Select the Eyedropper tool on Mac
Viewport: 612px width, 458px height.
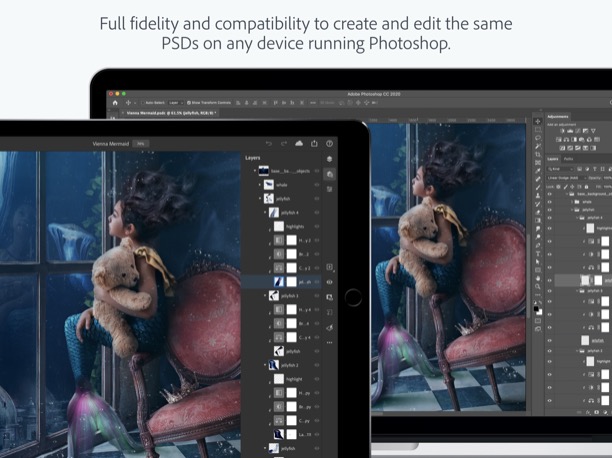(538, 171)
